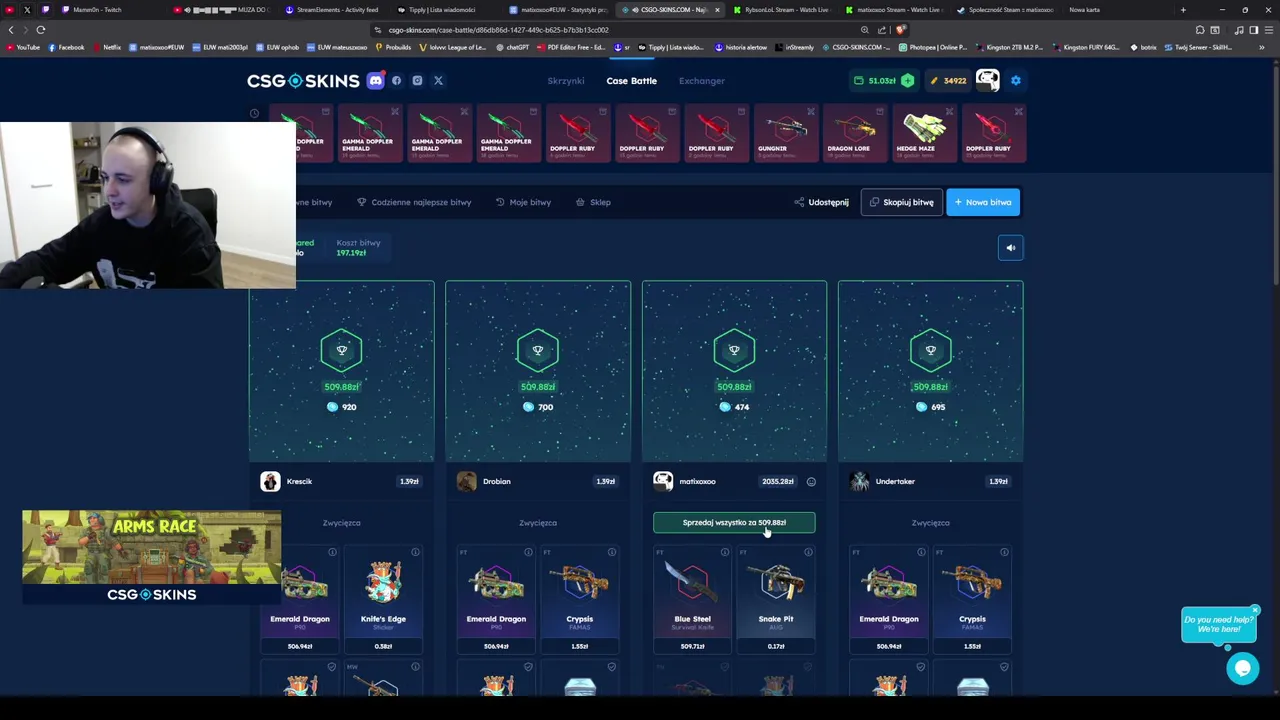Click matixoxoo's player avatar

(663, 482)
